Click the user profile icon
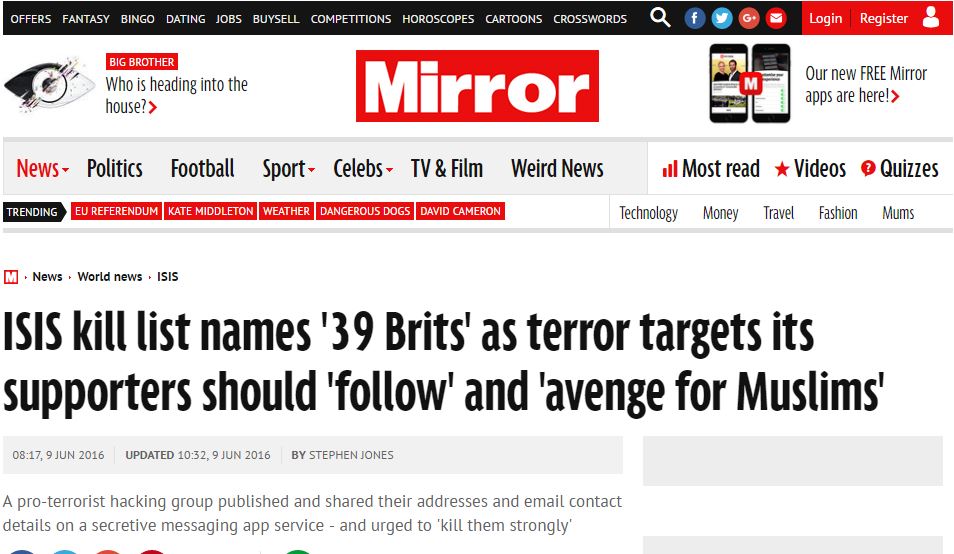Screen dimensions: 954x554 (931, 18)
